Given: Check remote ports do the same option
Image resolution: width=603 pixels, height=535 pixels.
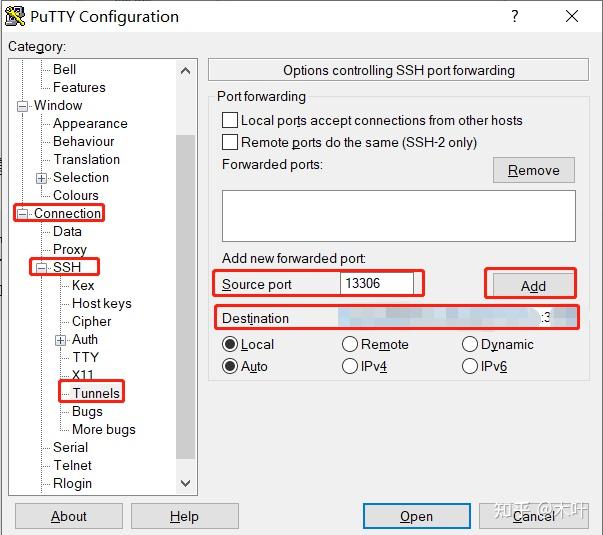Looking at the screenshot, I should (x=230, y=142).
